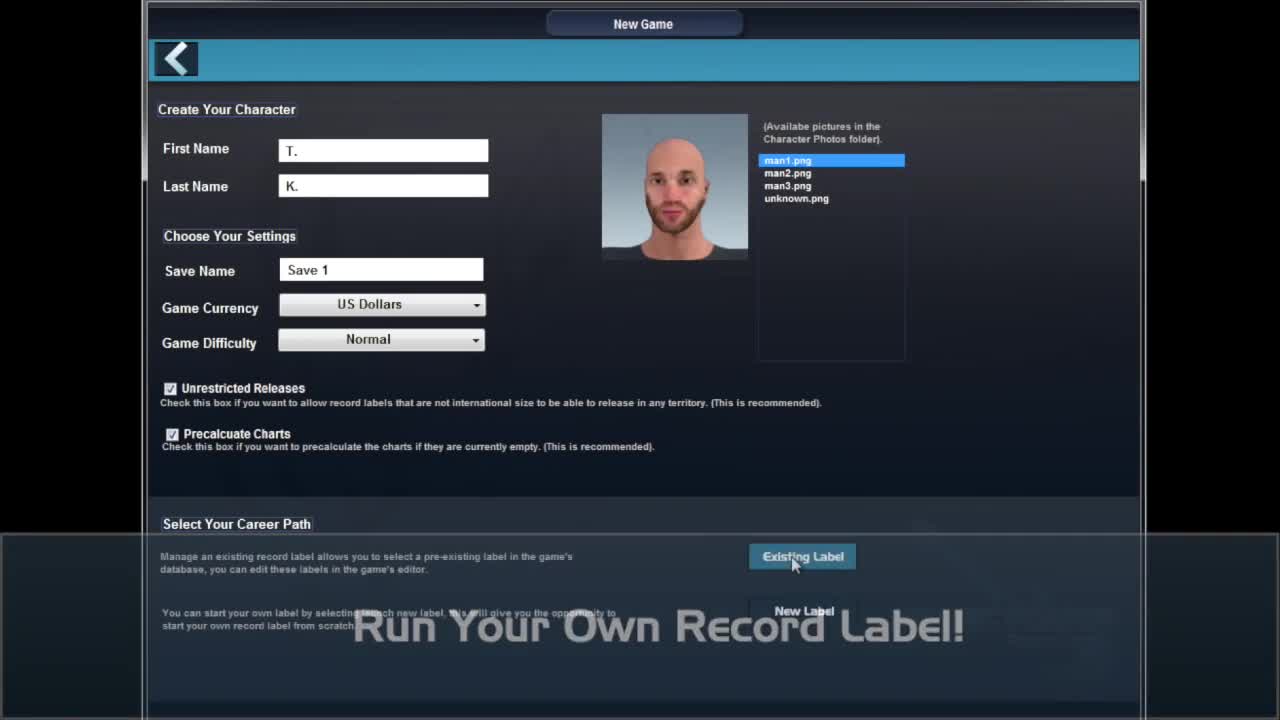Viewport: 1280px width, 720px height.
Task: Toggle the Unrestricted Releases checkbox
Action: (171, 389)
